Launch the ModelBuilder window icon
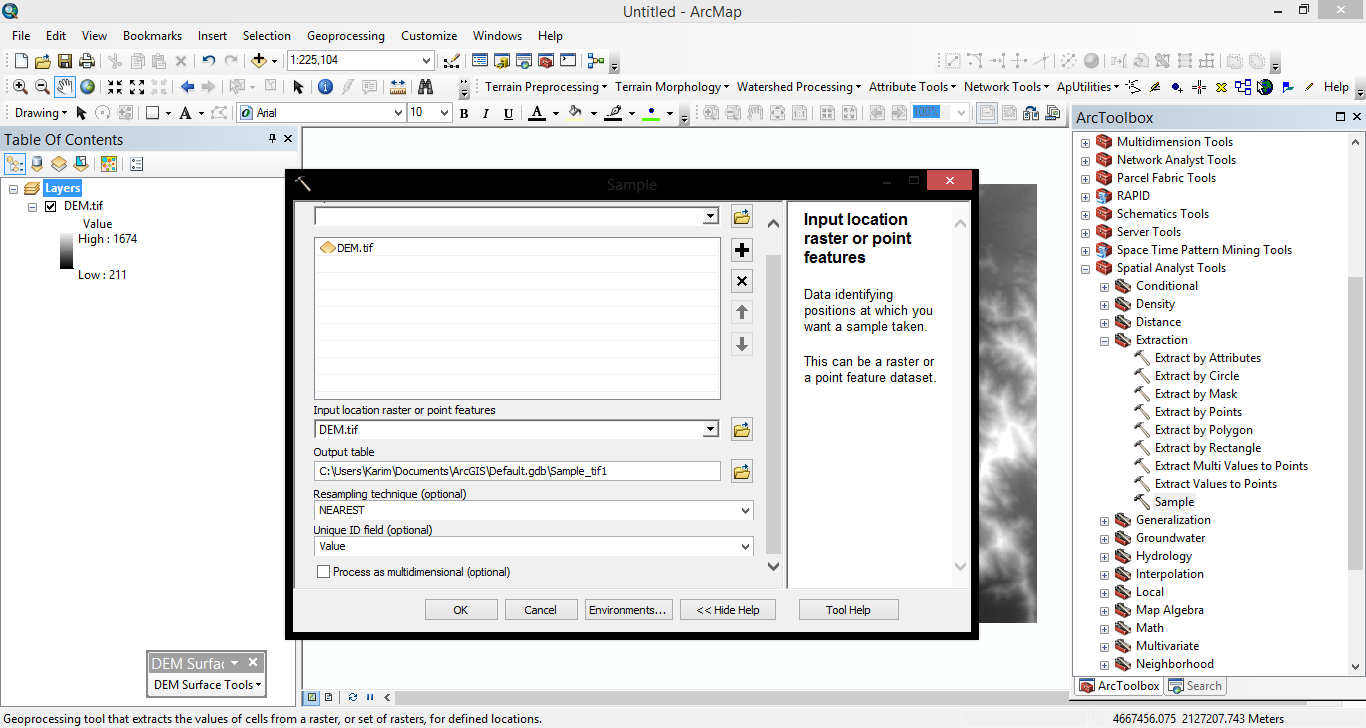The height and width of the screenshot is (728, 1366). pos(596,61)
